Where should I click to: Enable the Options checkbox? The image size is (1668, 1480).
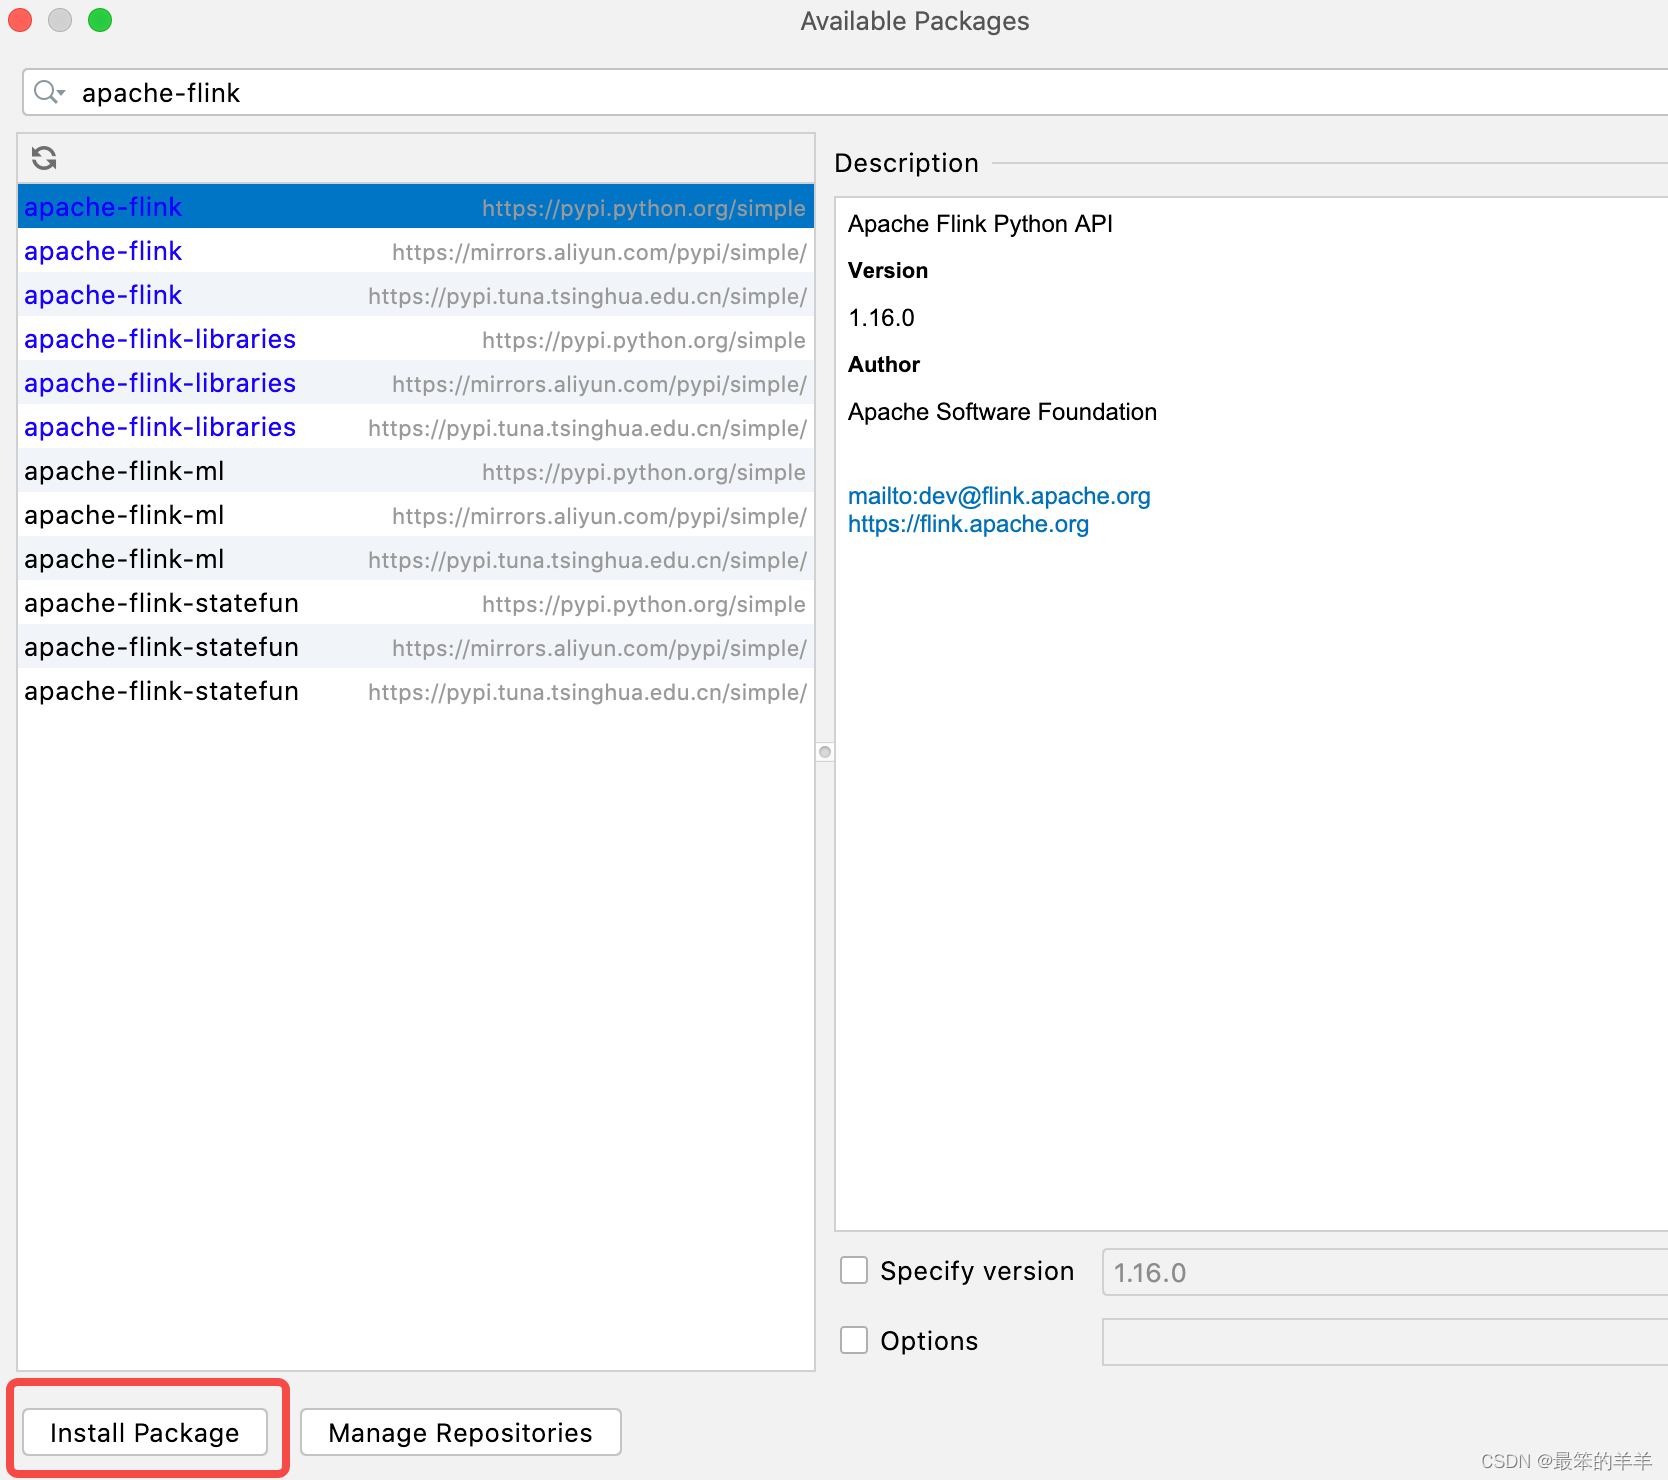pos(854,1340)
